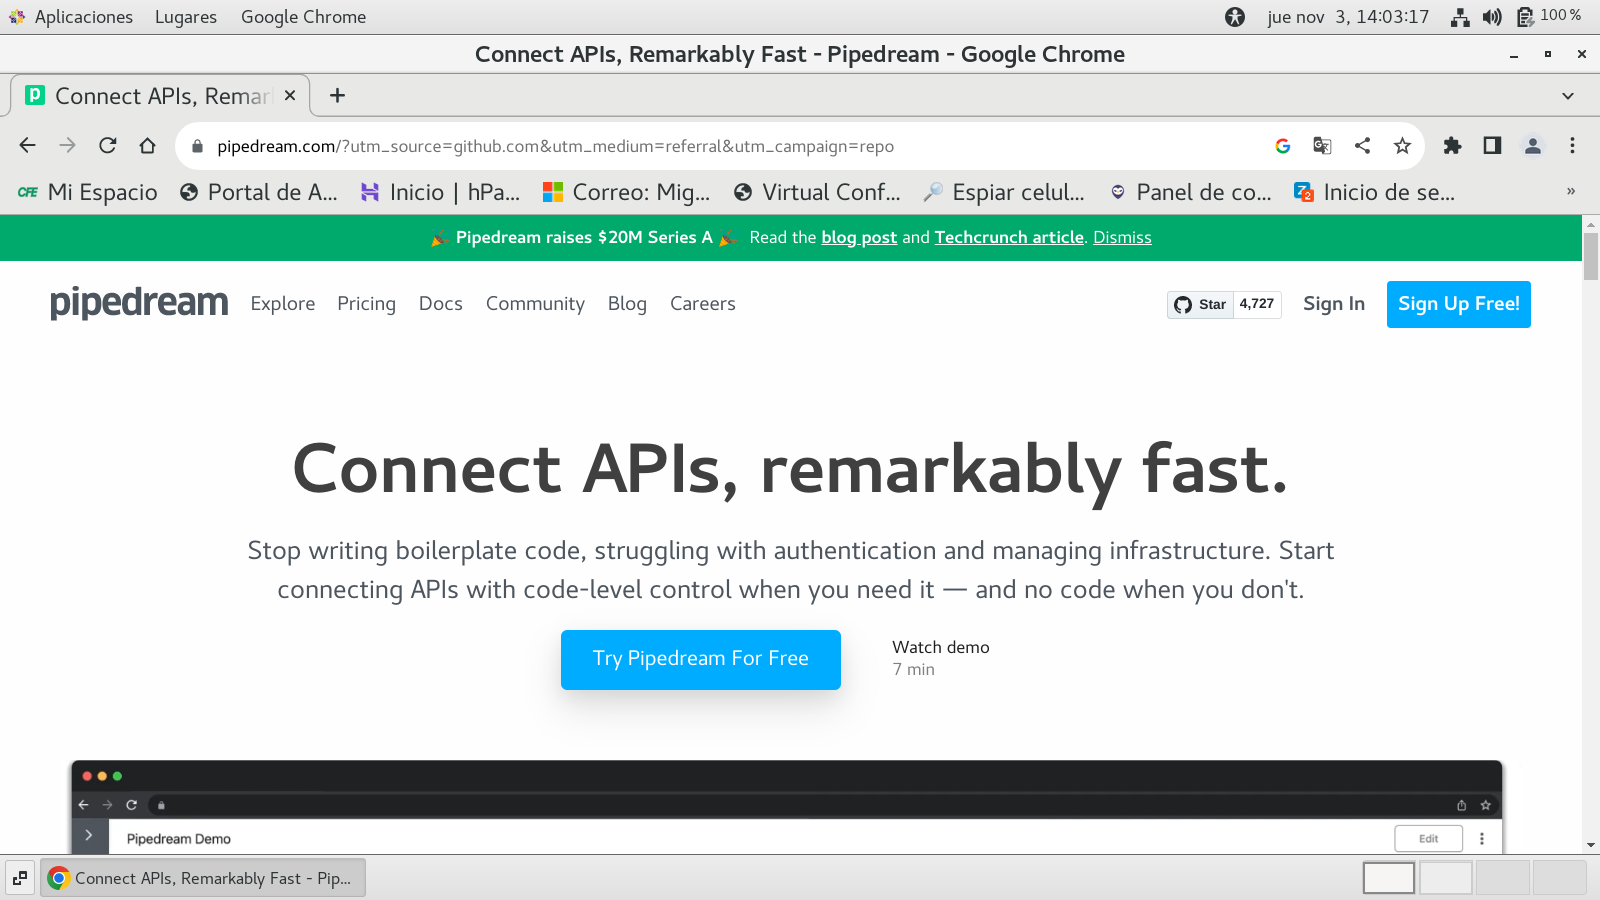Open the Aplicaciones menu
The height and width of the screenshot is (900, 1600).
coord(83,17)
